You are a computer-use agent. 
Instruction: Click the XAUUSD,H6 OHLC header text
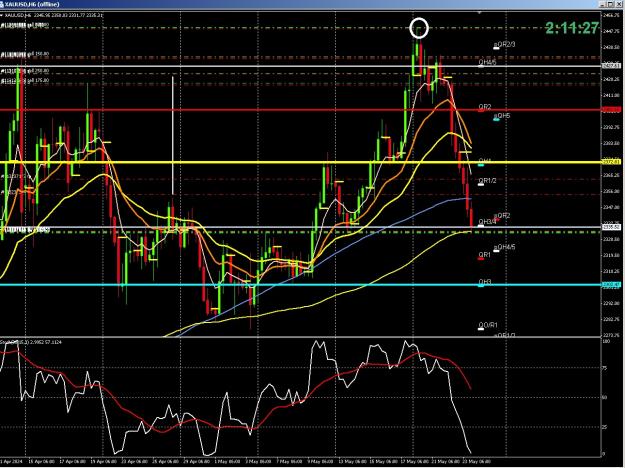[53, 15]
